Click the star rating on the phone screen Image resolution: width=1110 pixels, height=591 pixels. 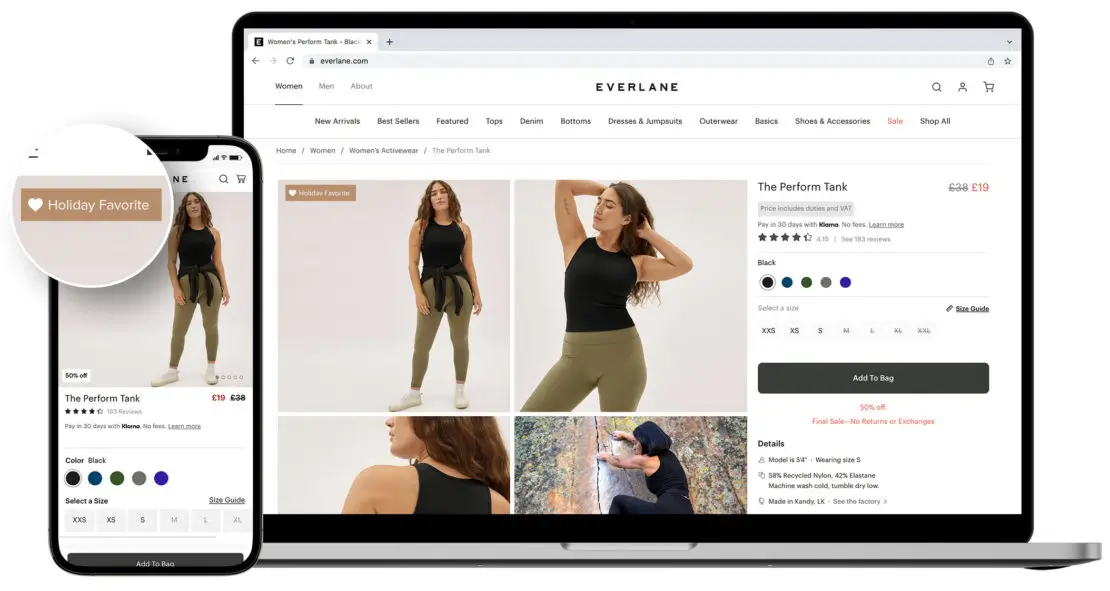[x=84, y=411]
